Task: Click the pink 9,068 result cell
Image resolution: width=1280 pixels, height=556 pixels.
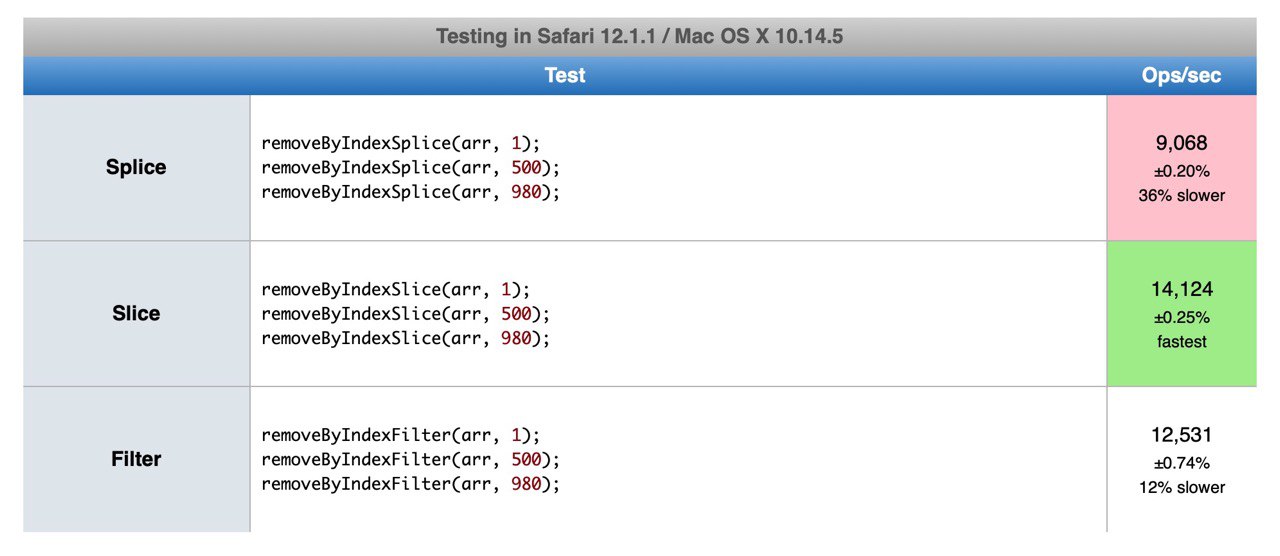Action: (x=1181, y=168)
